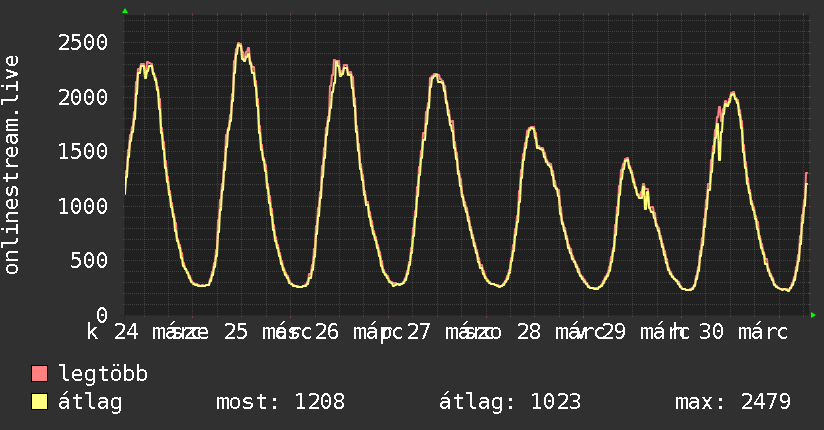Click the green arrow ending the x-axis

pyautogui.click(x=813, y=315)
